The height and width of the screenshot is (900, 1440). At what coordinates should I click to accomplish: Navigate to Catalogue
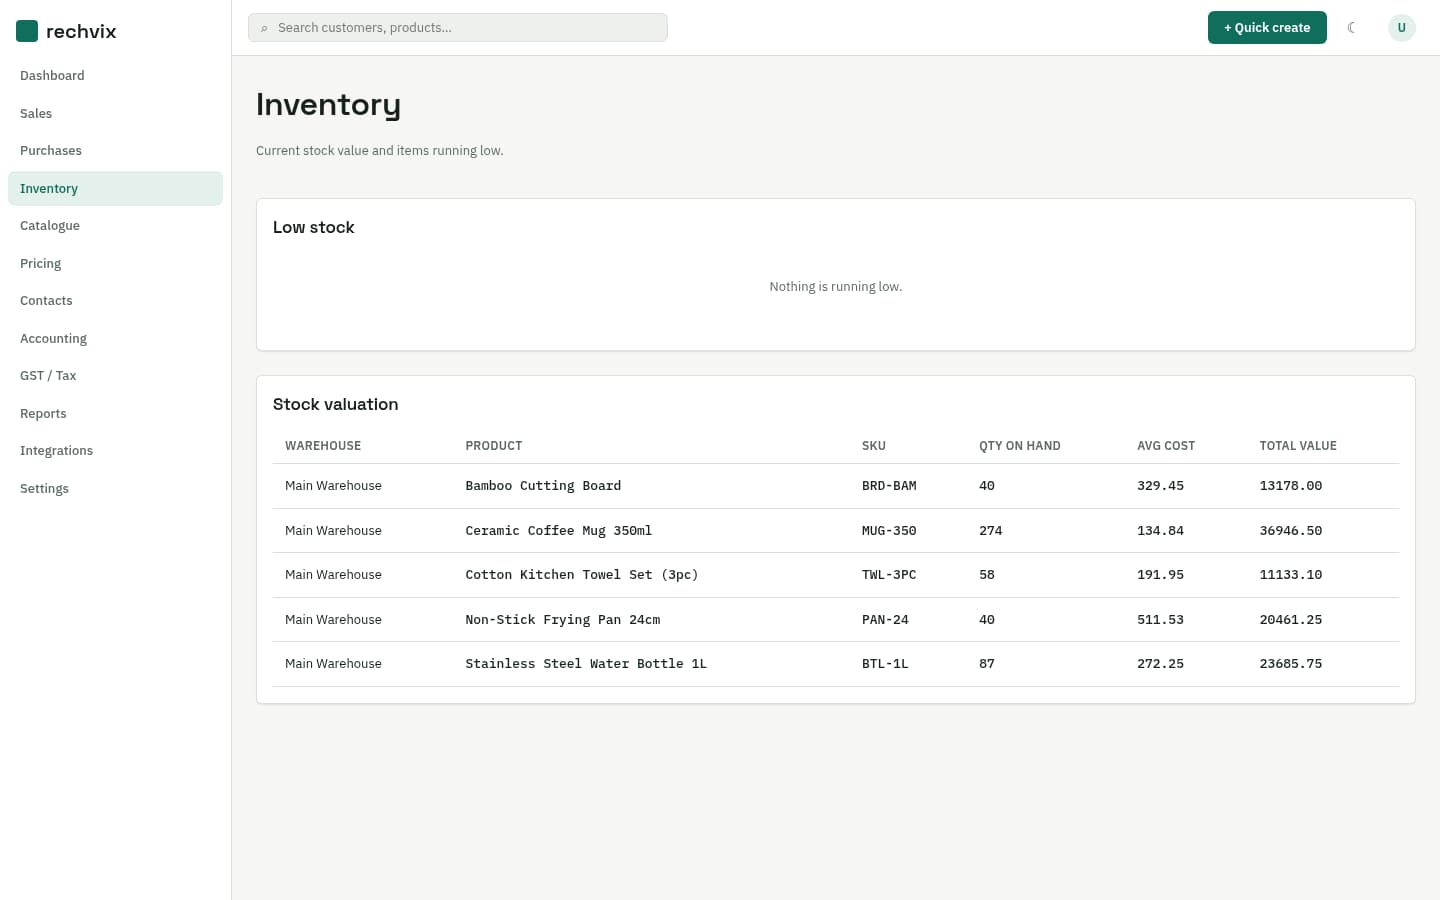click(x=115, y=226)
